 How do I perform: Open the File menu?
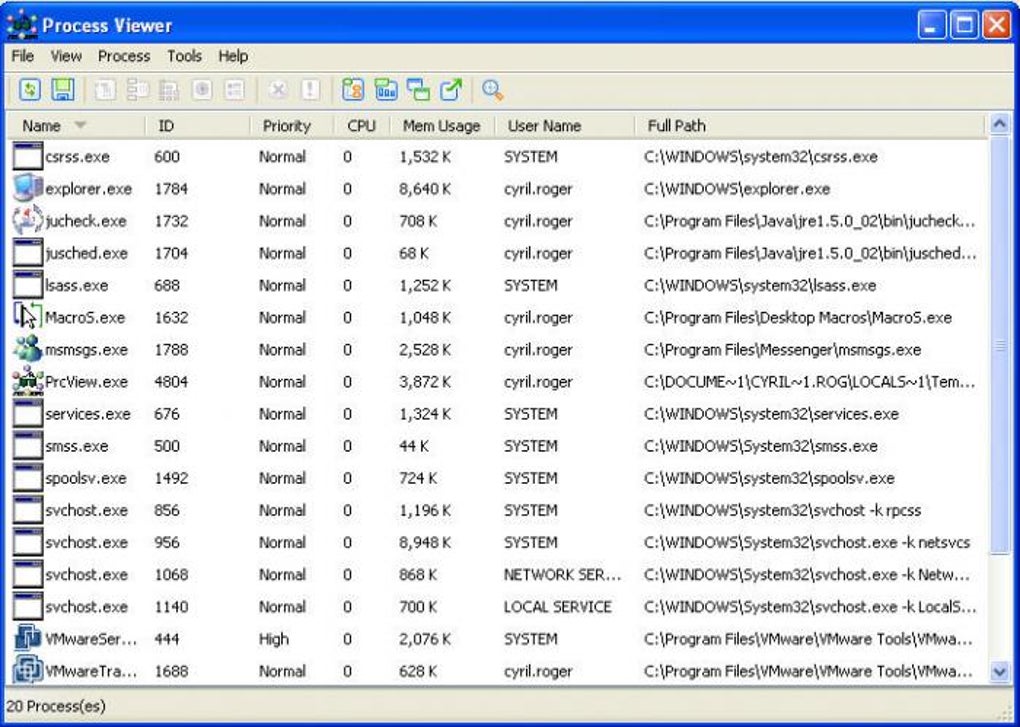tap(23, 56)
